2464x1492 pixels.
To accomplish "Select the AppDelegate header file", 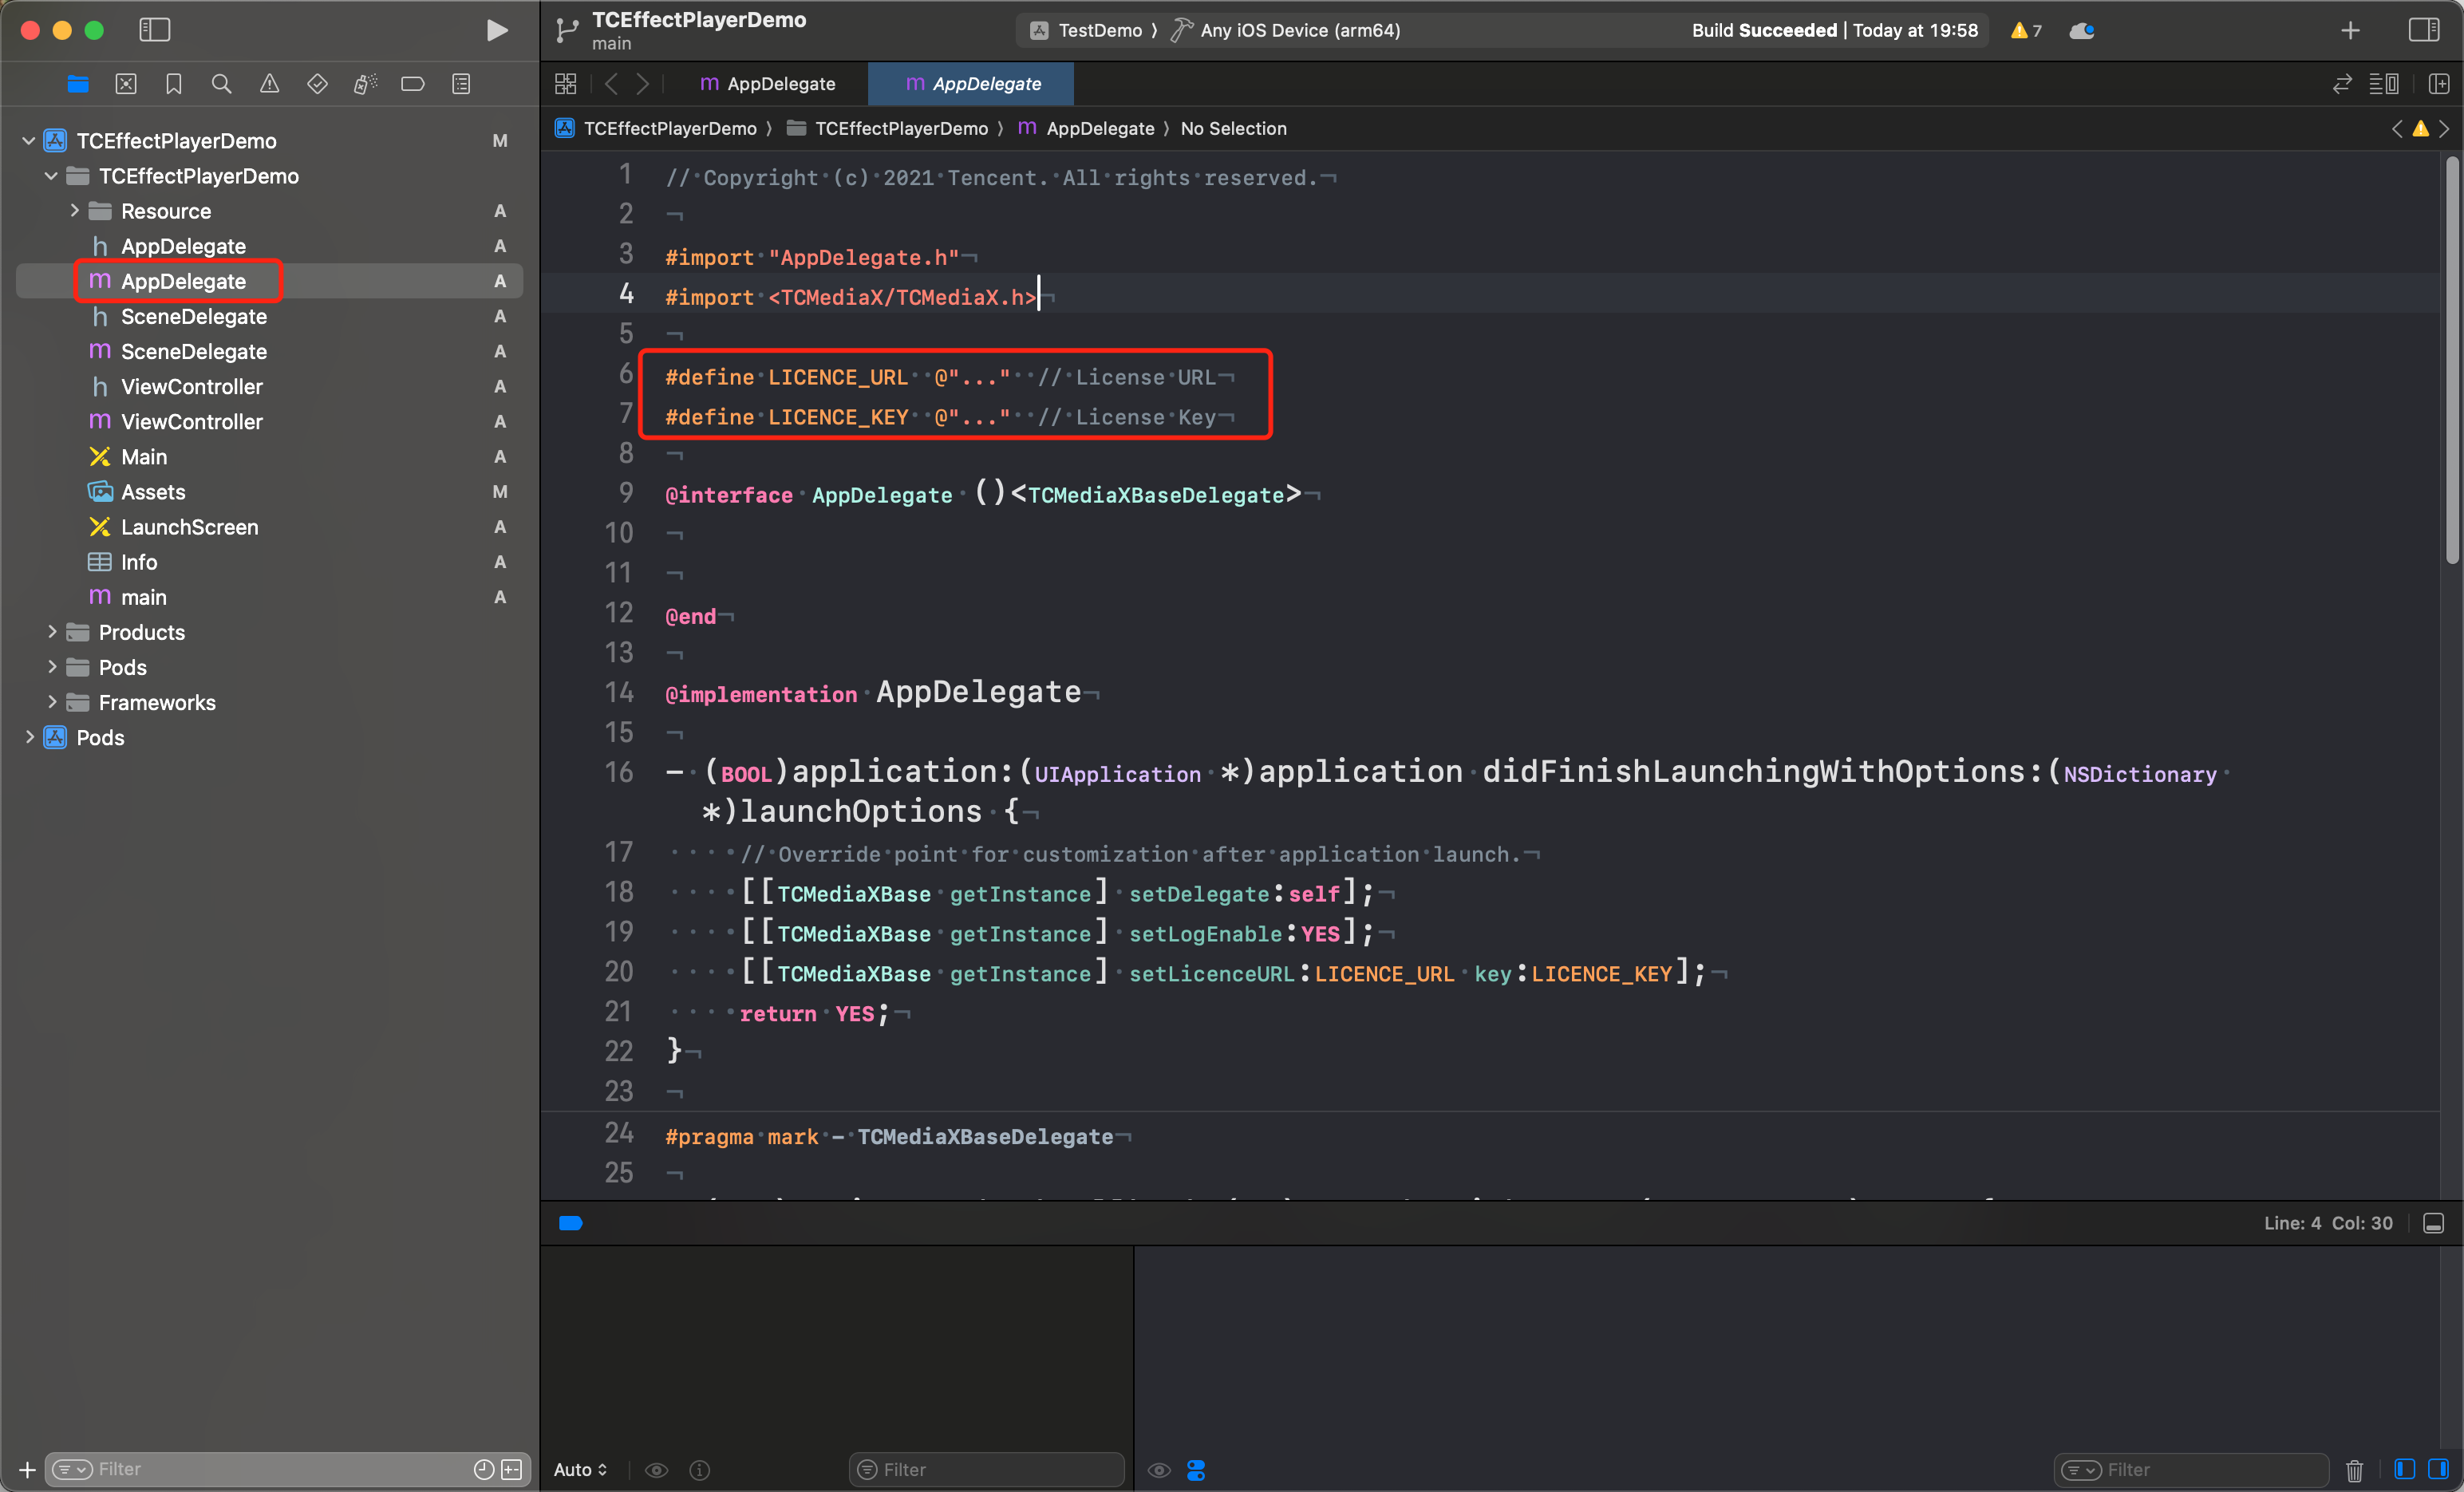I will coord(270,246).
